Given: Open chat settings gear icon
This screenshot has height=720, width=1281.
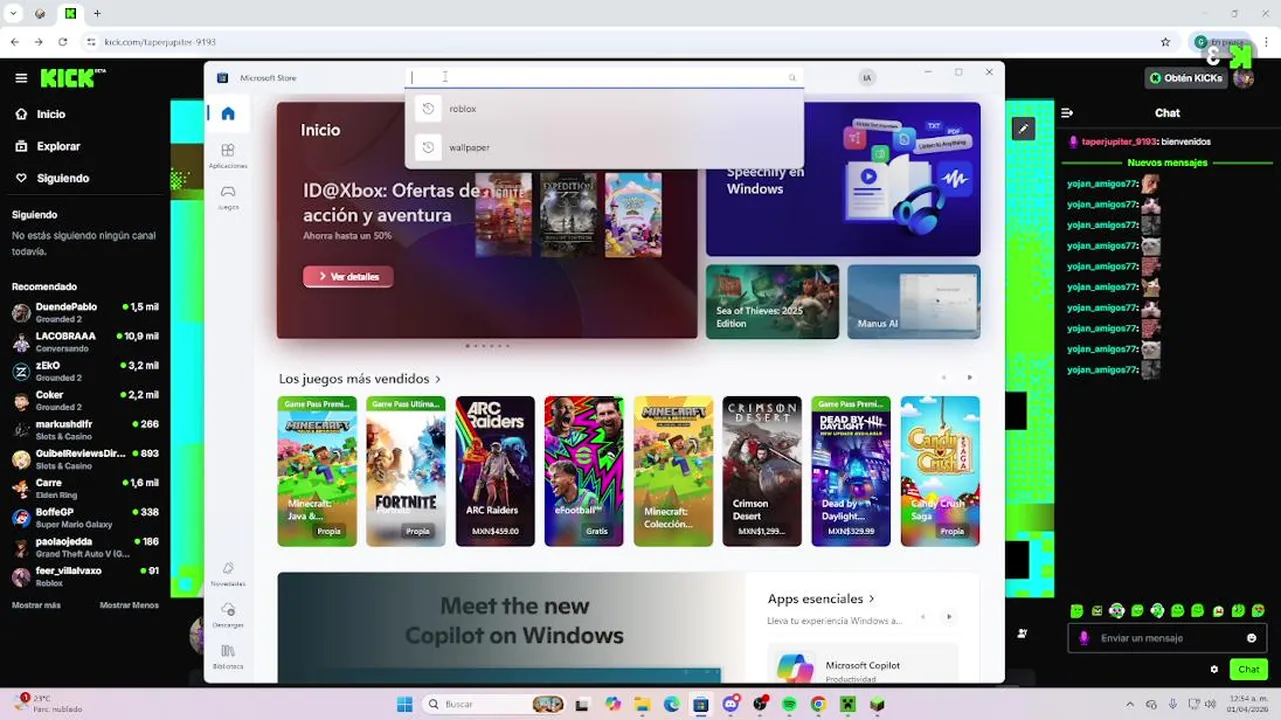Looking at the screenshot, I should 1214,669.
